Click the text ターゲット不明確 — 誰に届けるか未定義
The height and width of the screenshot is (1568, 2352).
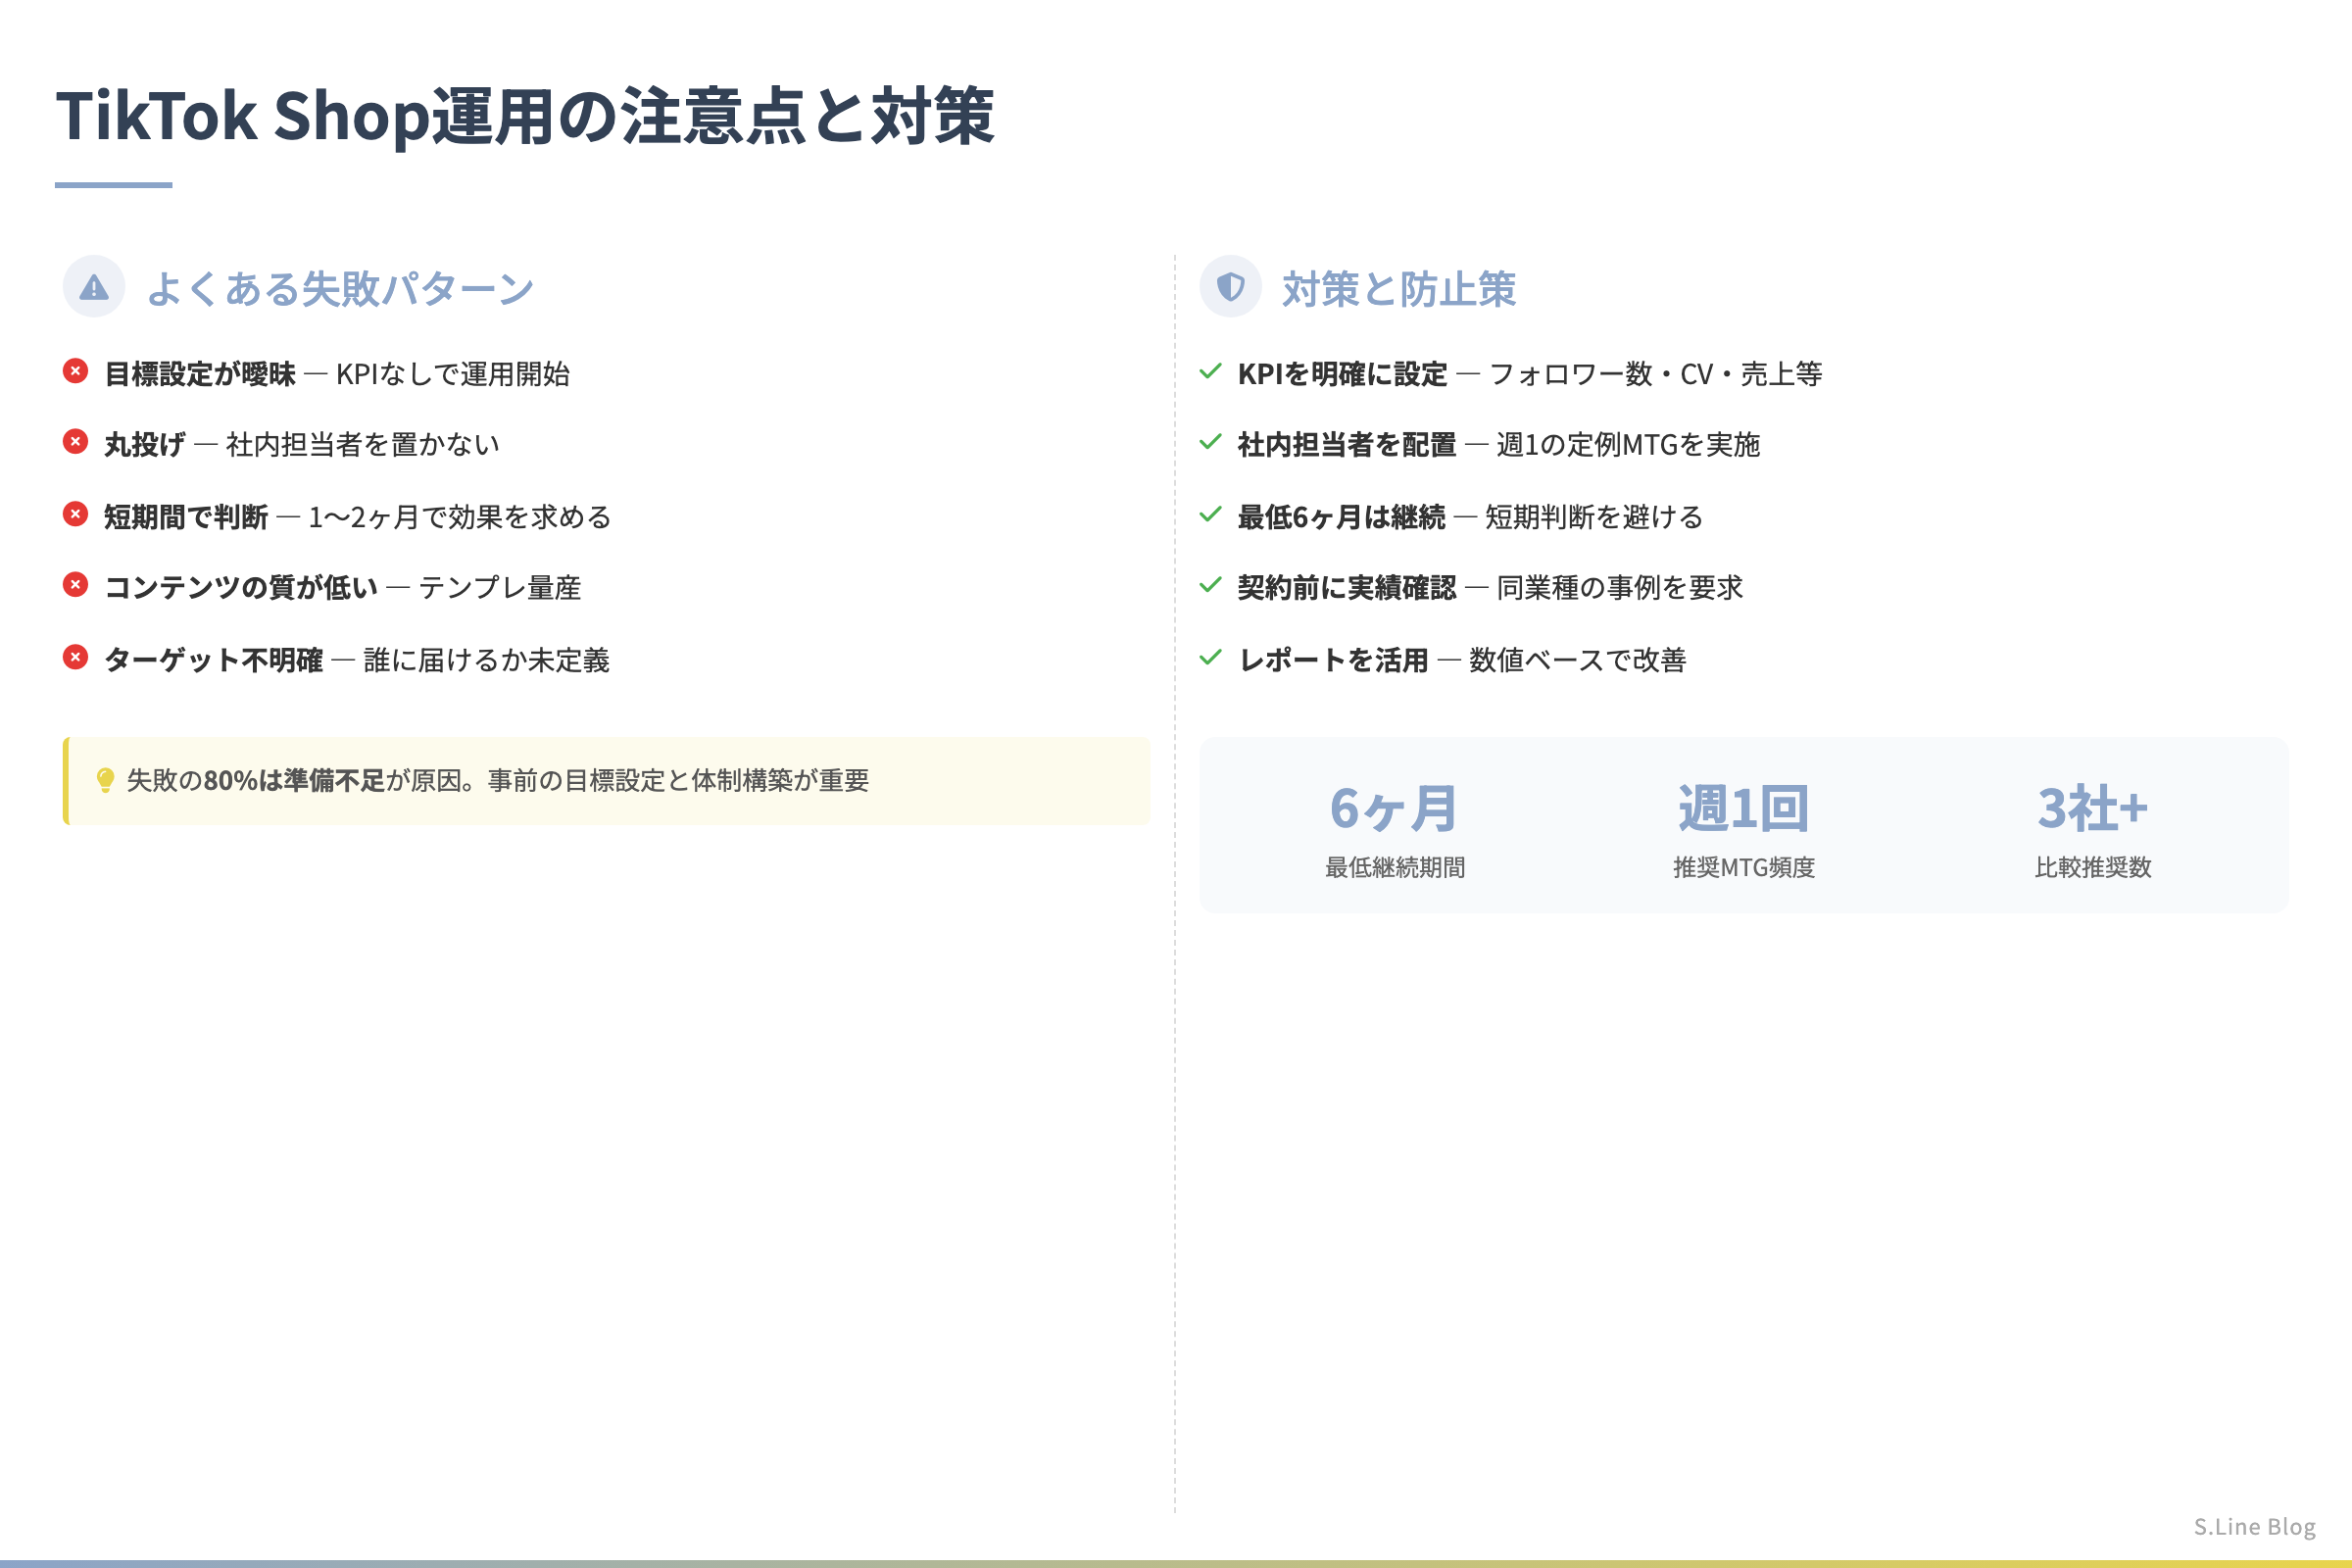tap(357, 660)
